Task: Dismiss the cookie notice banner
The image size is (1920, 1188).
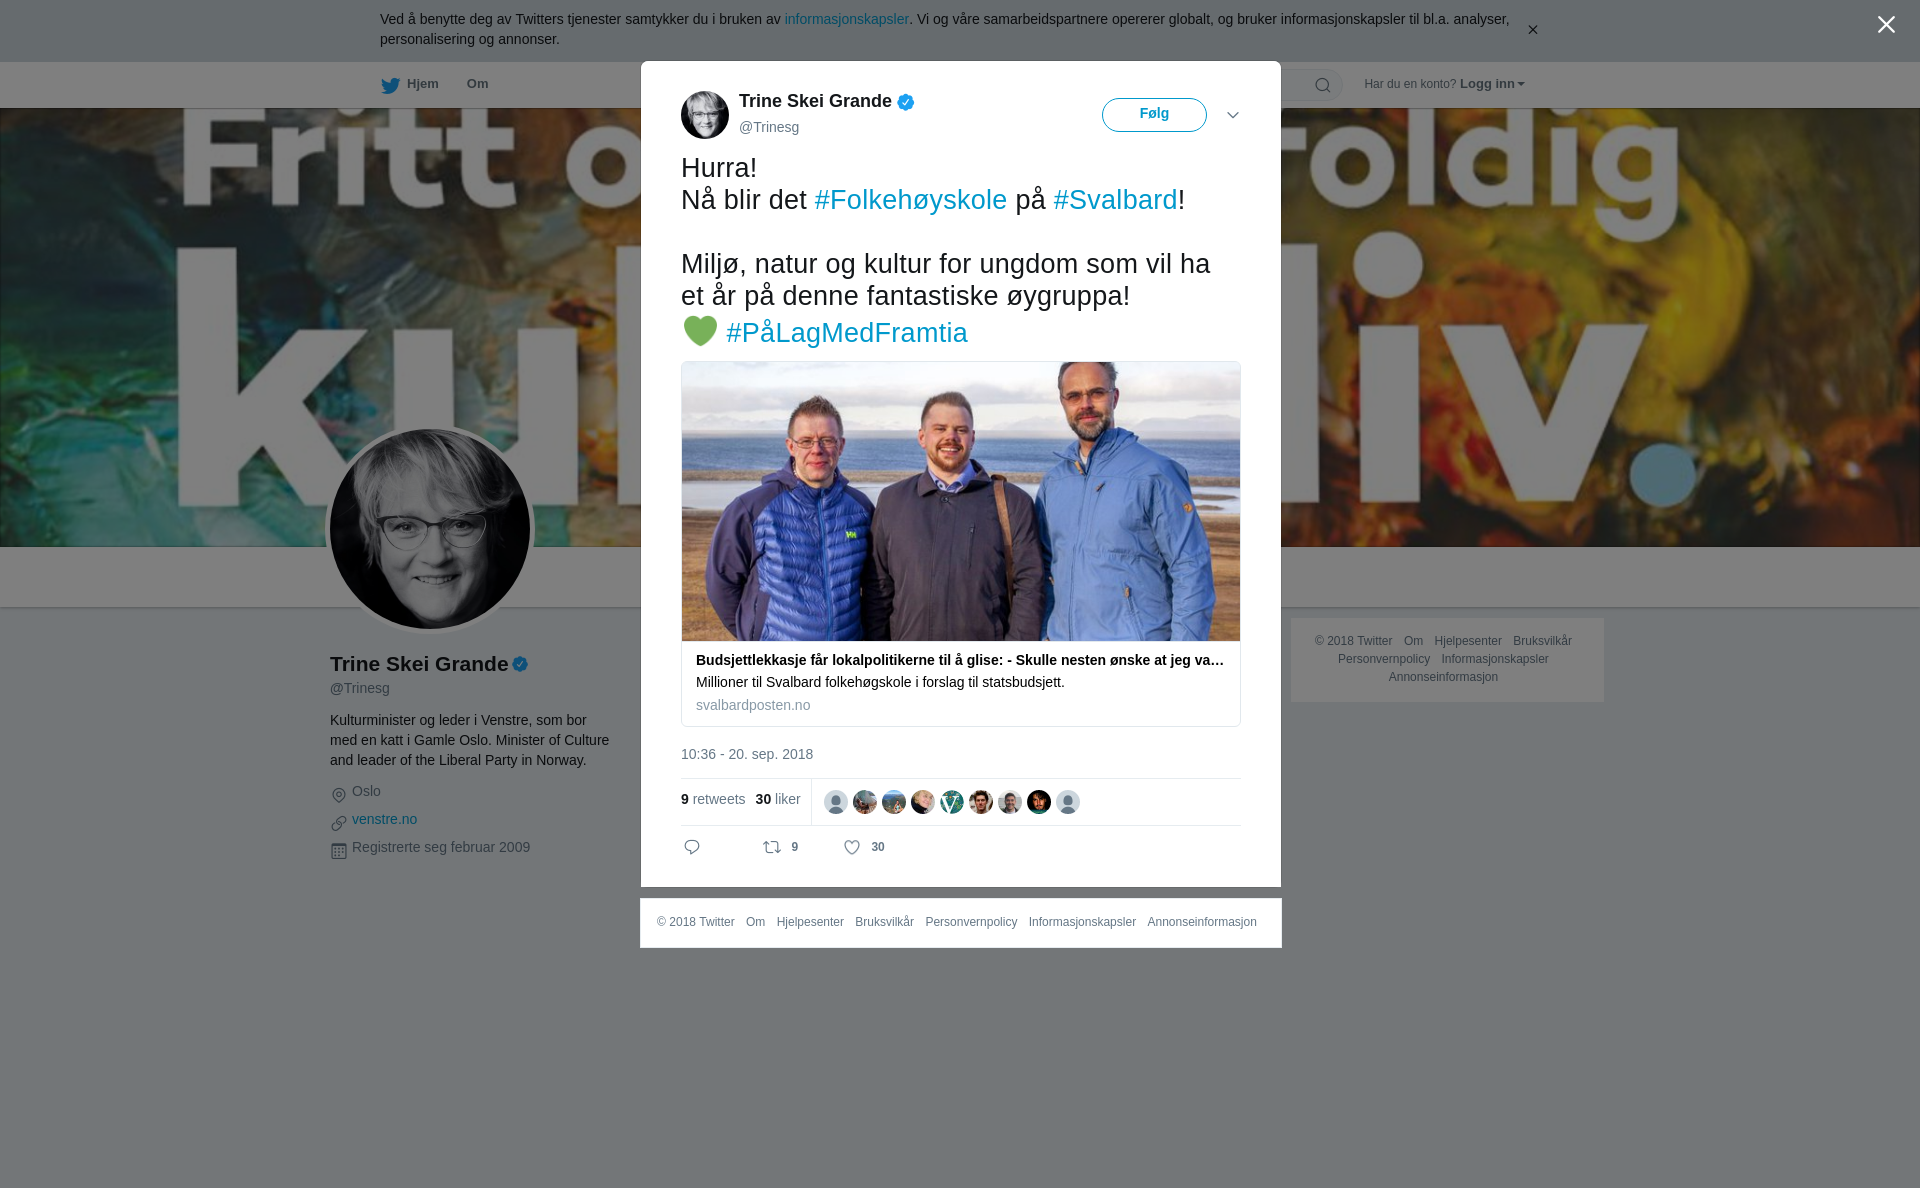Action: click(1532, 30)
